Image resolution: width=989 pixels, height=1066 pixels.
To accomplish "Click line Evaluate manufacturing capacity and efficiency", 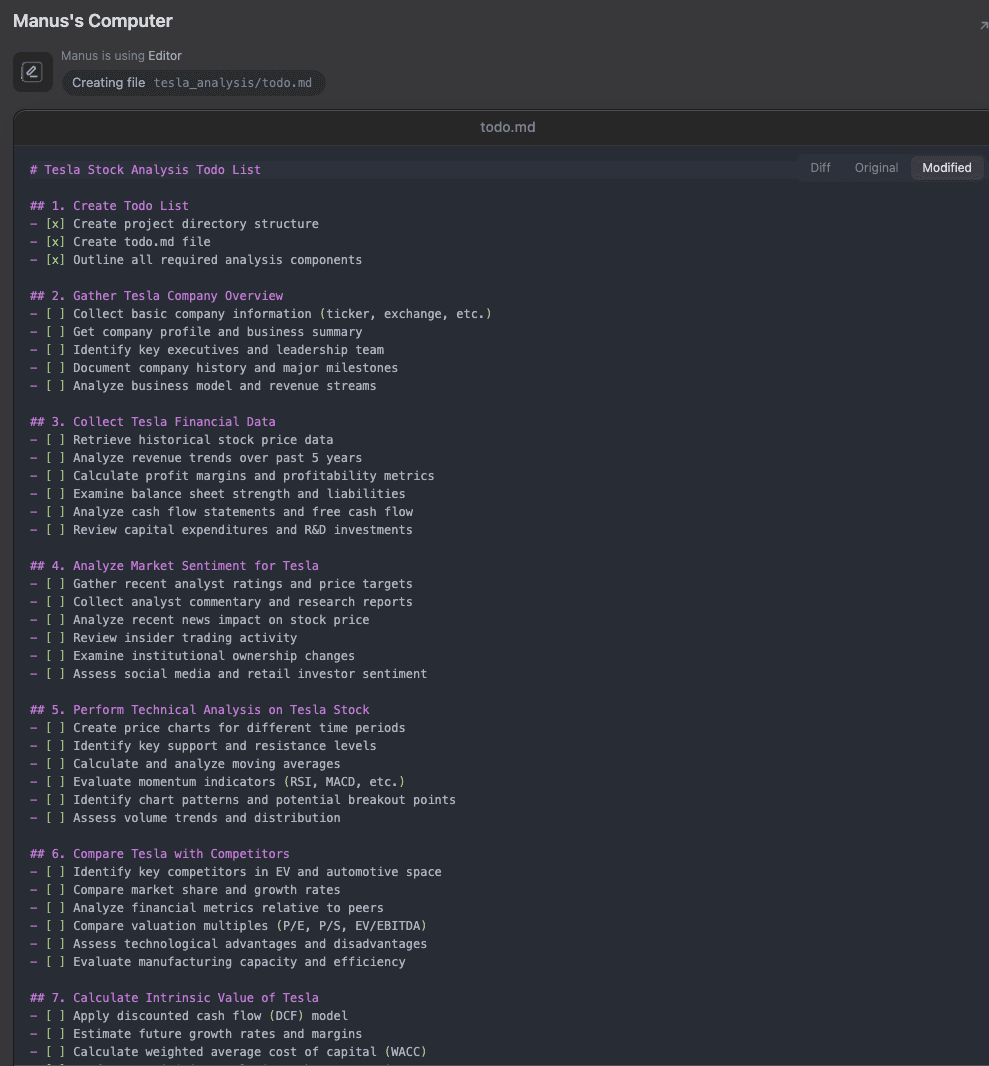I will tap(239, 962).
